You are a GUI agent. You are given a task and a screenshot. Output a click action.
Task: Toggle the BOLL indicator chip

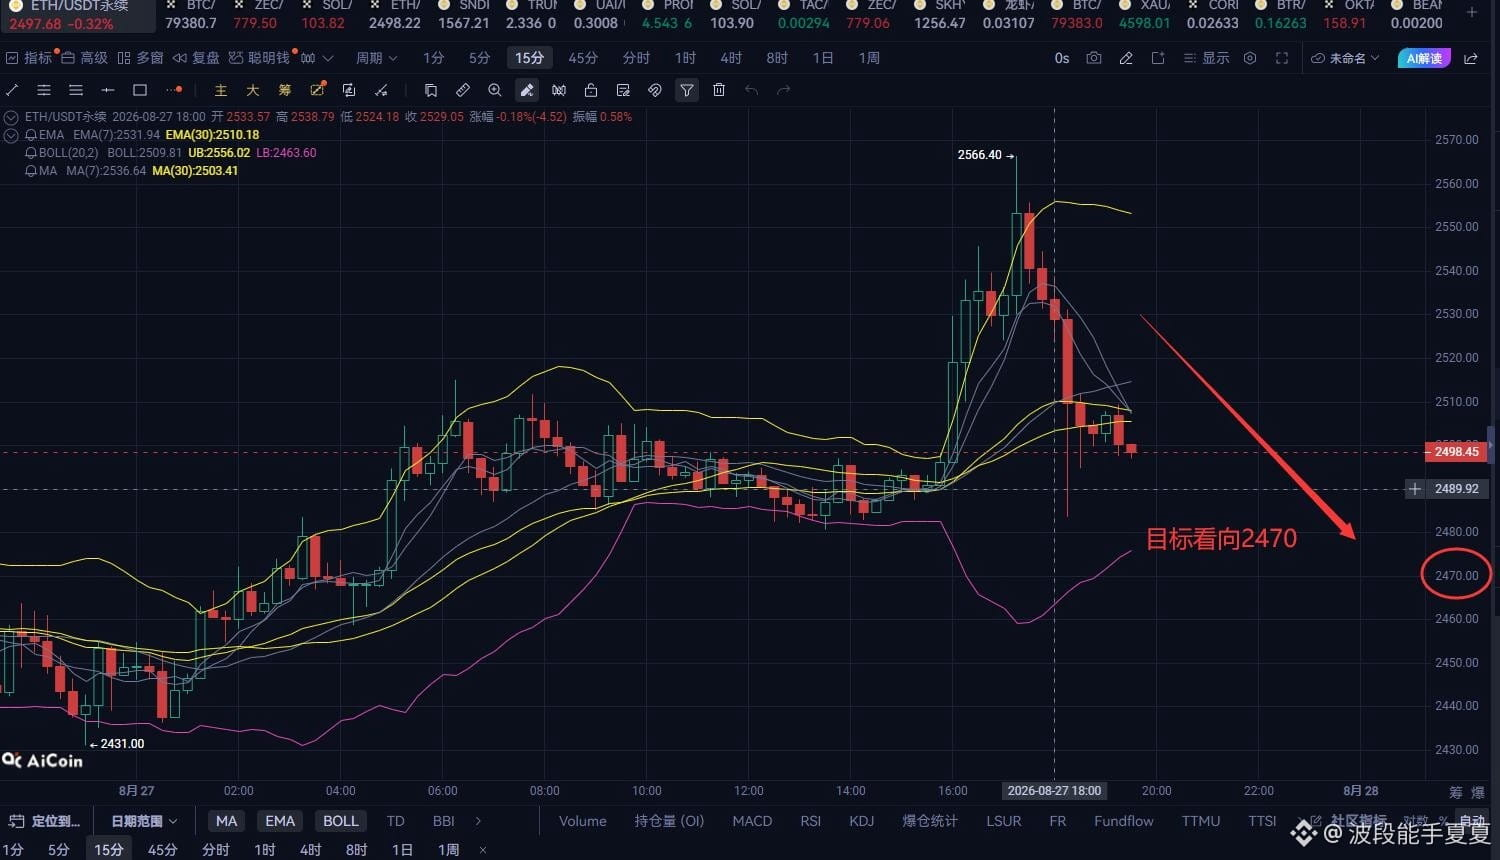[x=340, y=821]
